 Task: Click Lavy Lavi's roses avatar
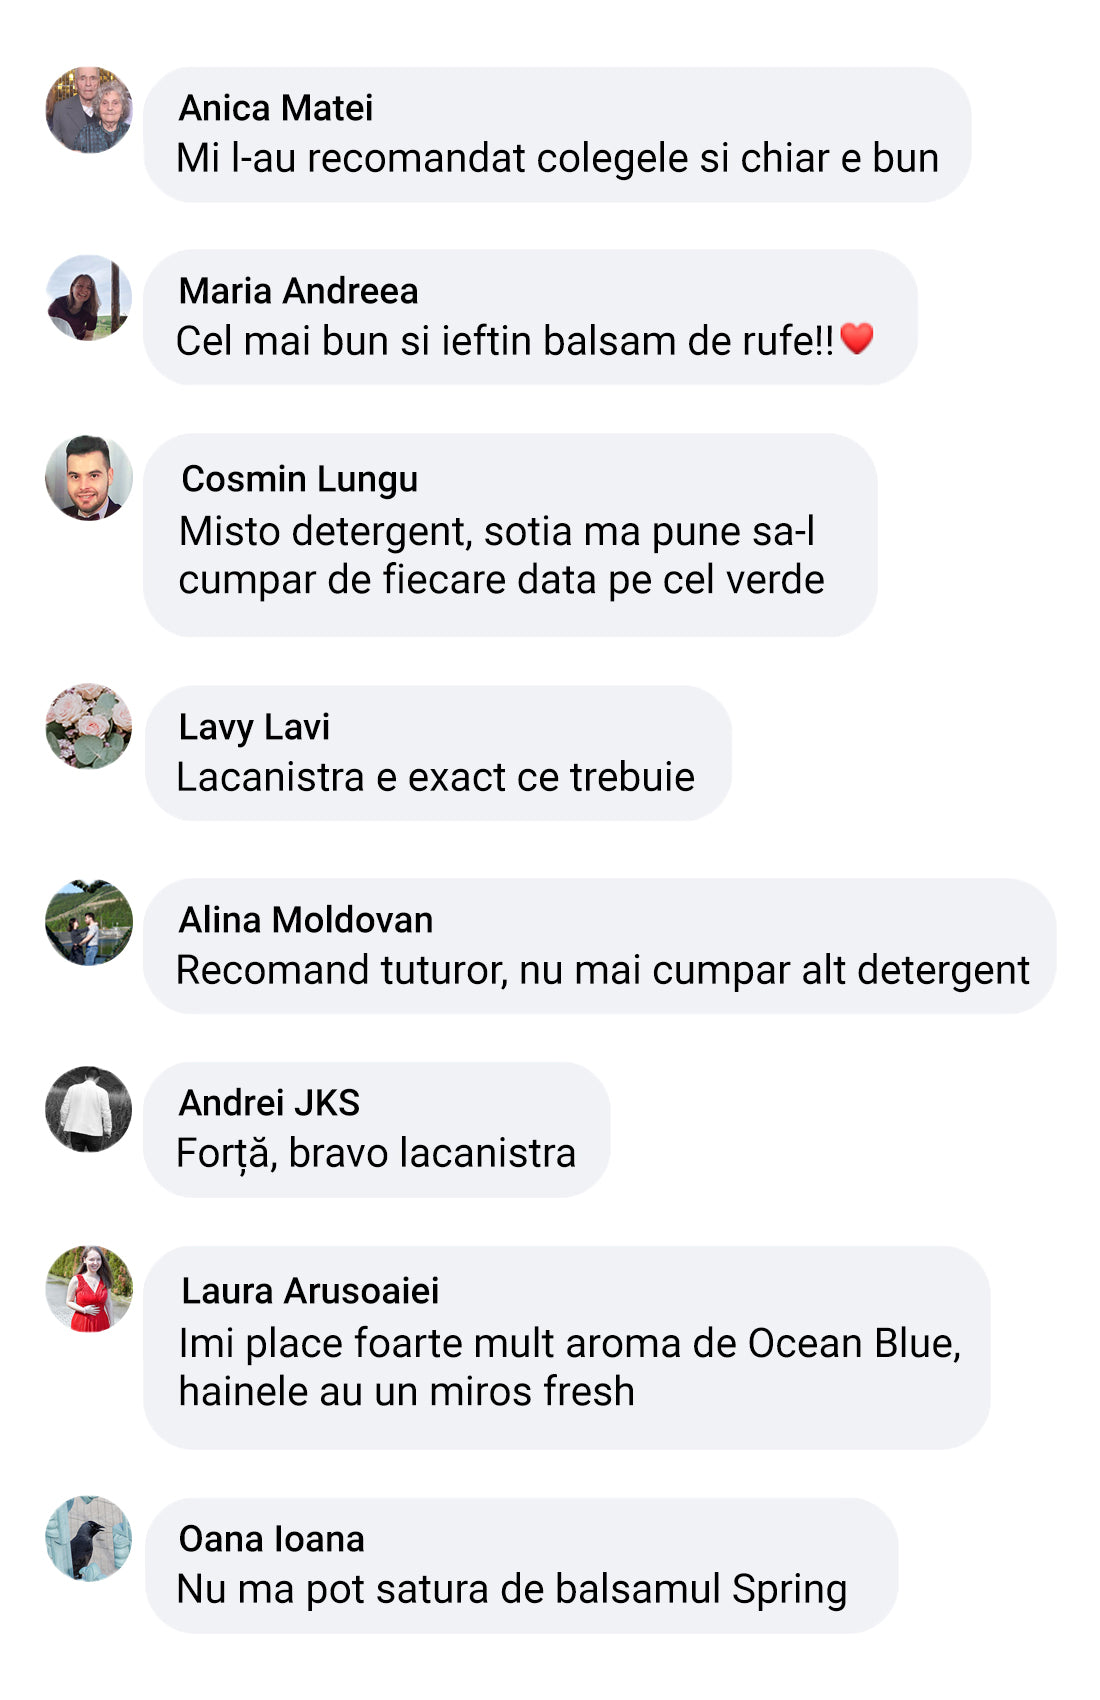point(89,726)
